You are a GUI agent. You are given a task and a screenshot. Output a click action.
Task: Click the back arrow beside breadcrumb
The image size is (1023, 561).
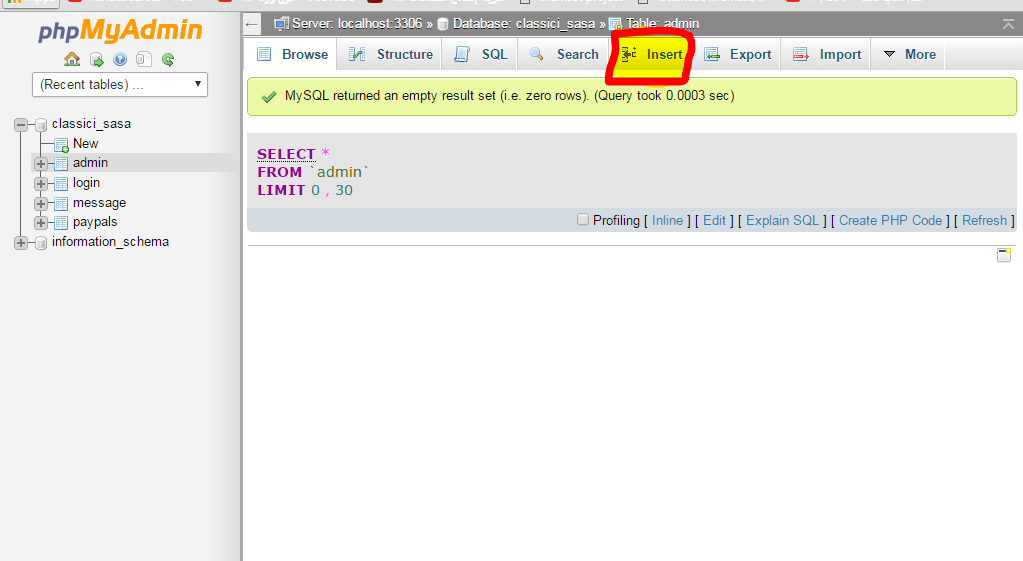252,25
